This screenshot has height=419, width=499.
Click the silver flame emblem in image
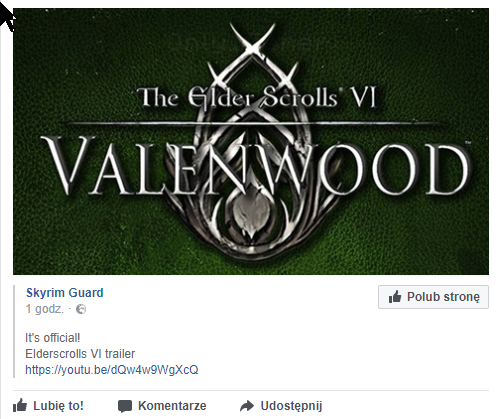click(251, 213)
